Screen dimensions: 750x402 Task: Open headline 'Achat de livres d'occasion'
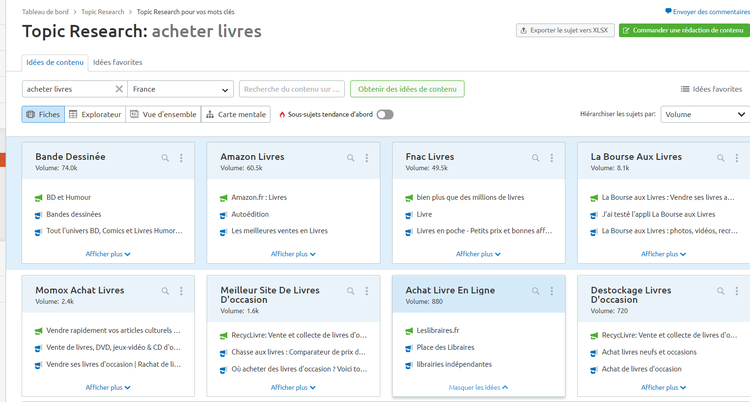tap(641, 369)
